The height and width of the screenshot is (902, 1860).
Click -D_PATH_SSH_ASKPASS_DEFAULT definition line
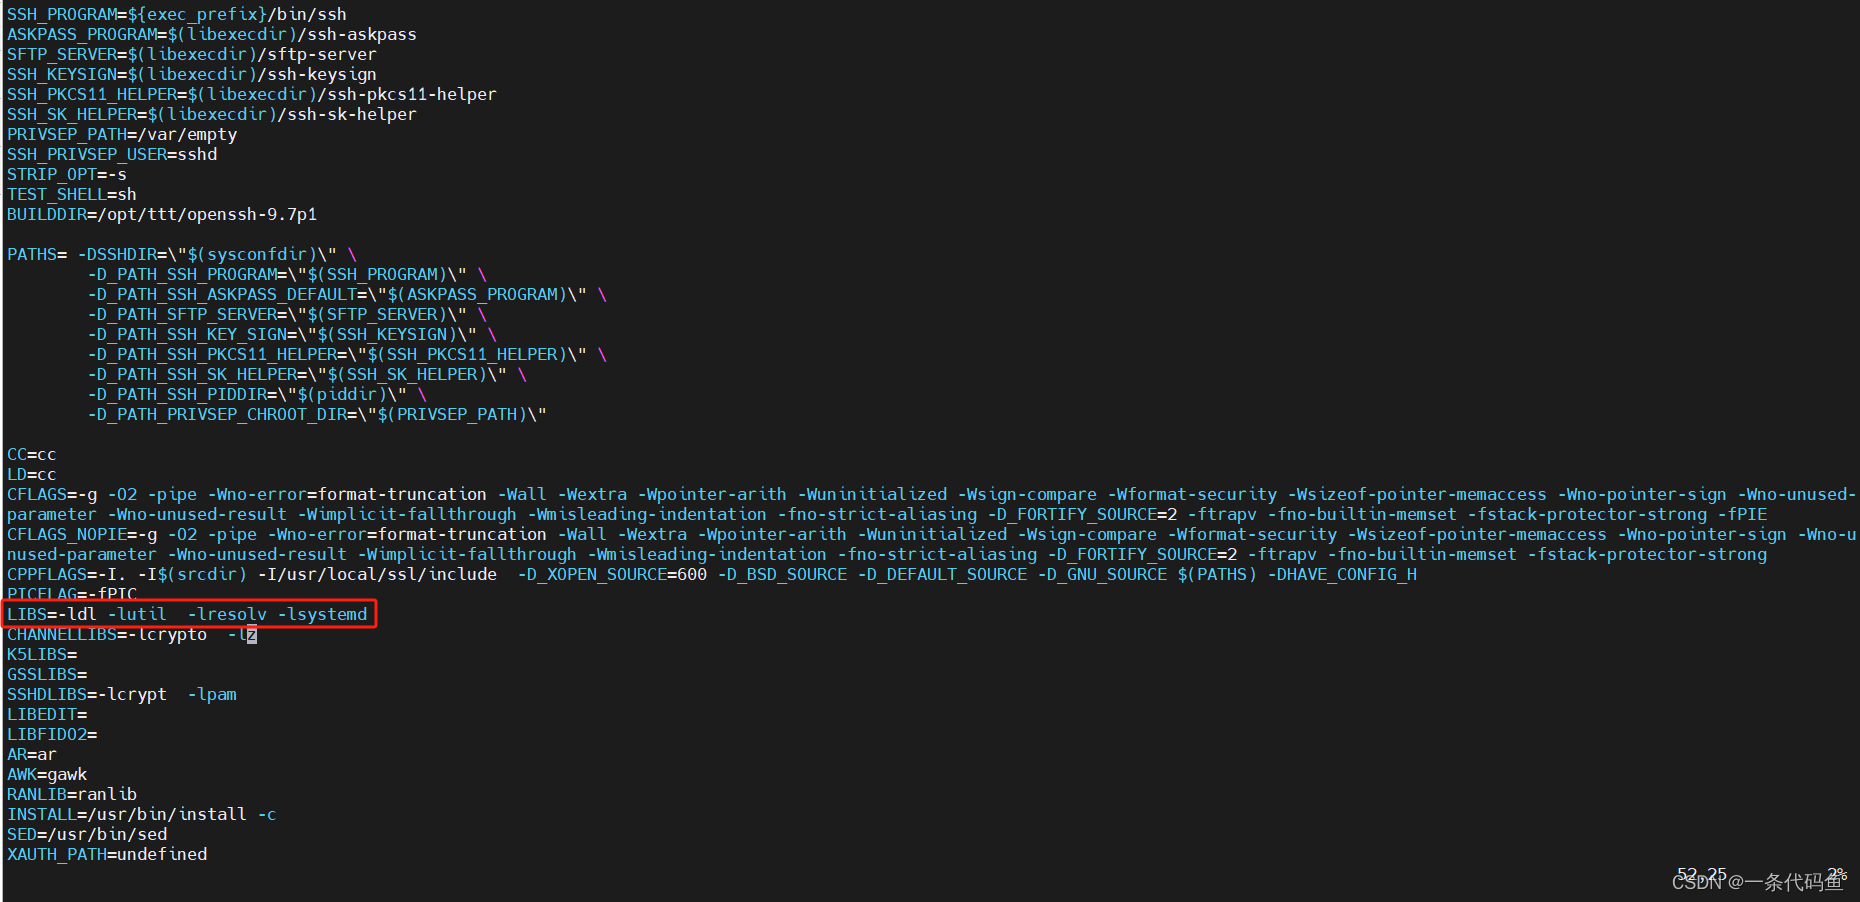[x=347, y=294]
